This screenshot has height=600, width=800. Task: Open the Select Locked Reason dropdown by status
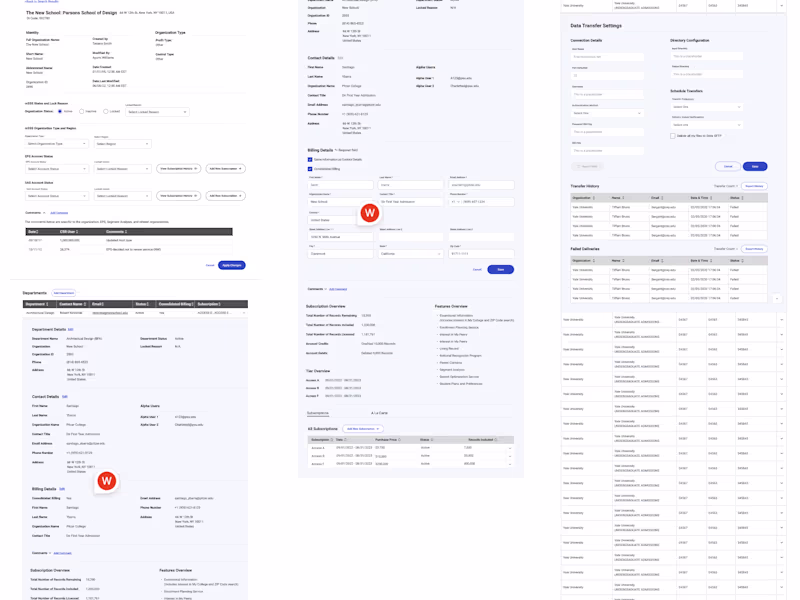tap(157, 112)
